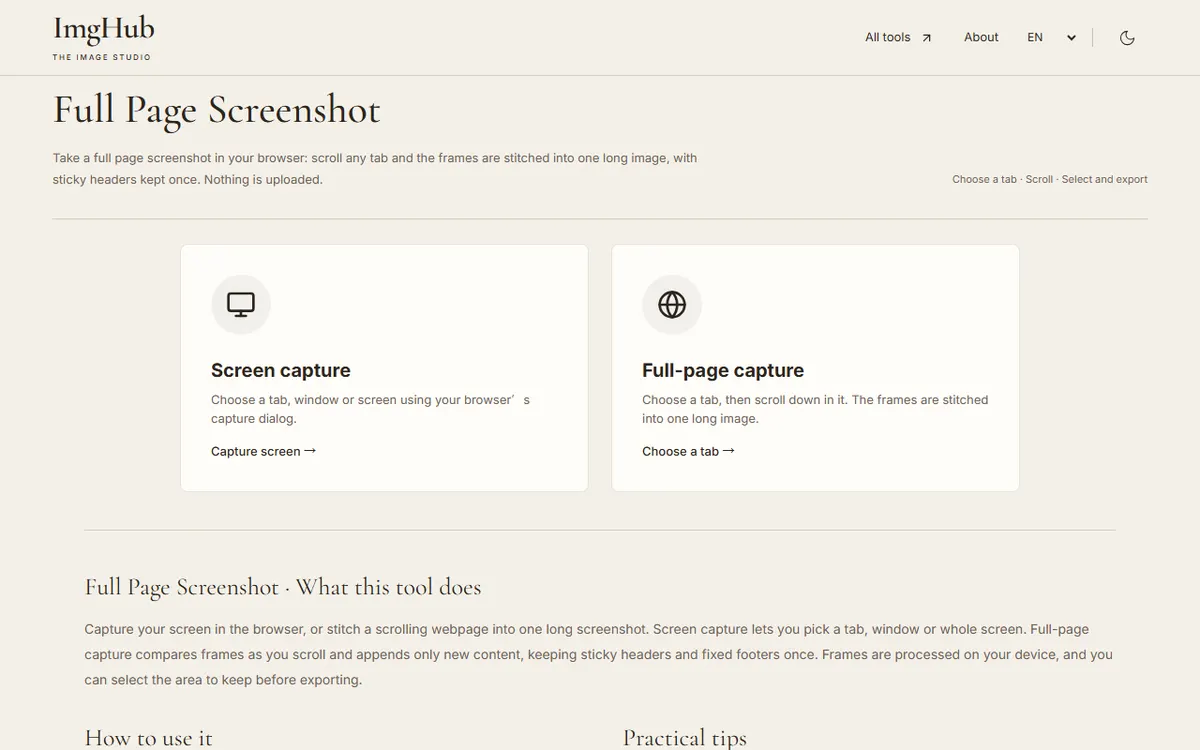Go to the About page
Viewport: 1200px width, 750px height.
(x=981, y=37)
